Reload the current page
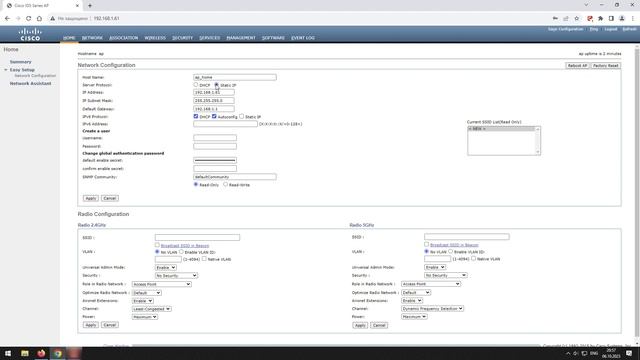 click(28, 18)
